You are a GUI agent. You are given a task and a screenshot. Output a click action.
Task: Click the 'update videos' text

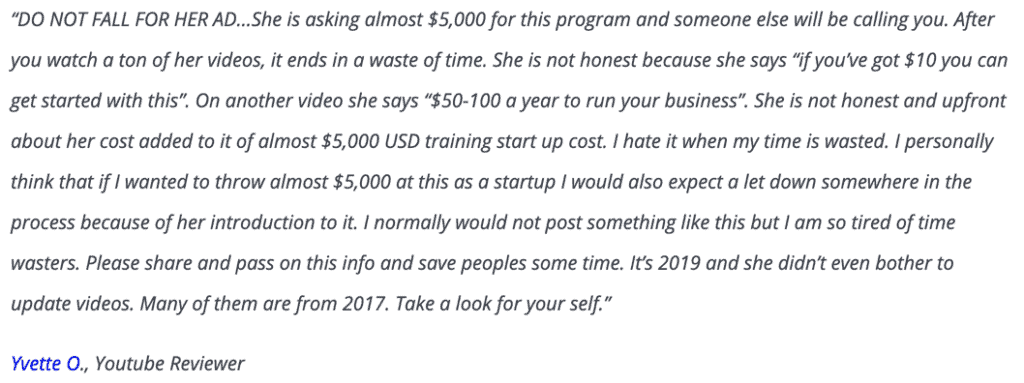pos(72,305)
